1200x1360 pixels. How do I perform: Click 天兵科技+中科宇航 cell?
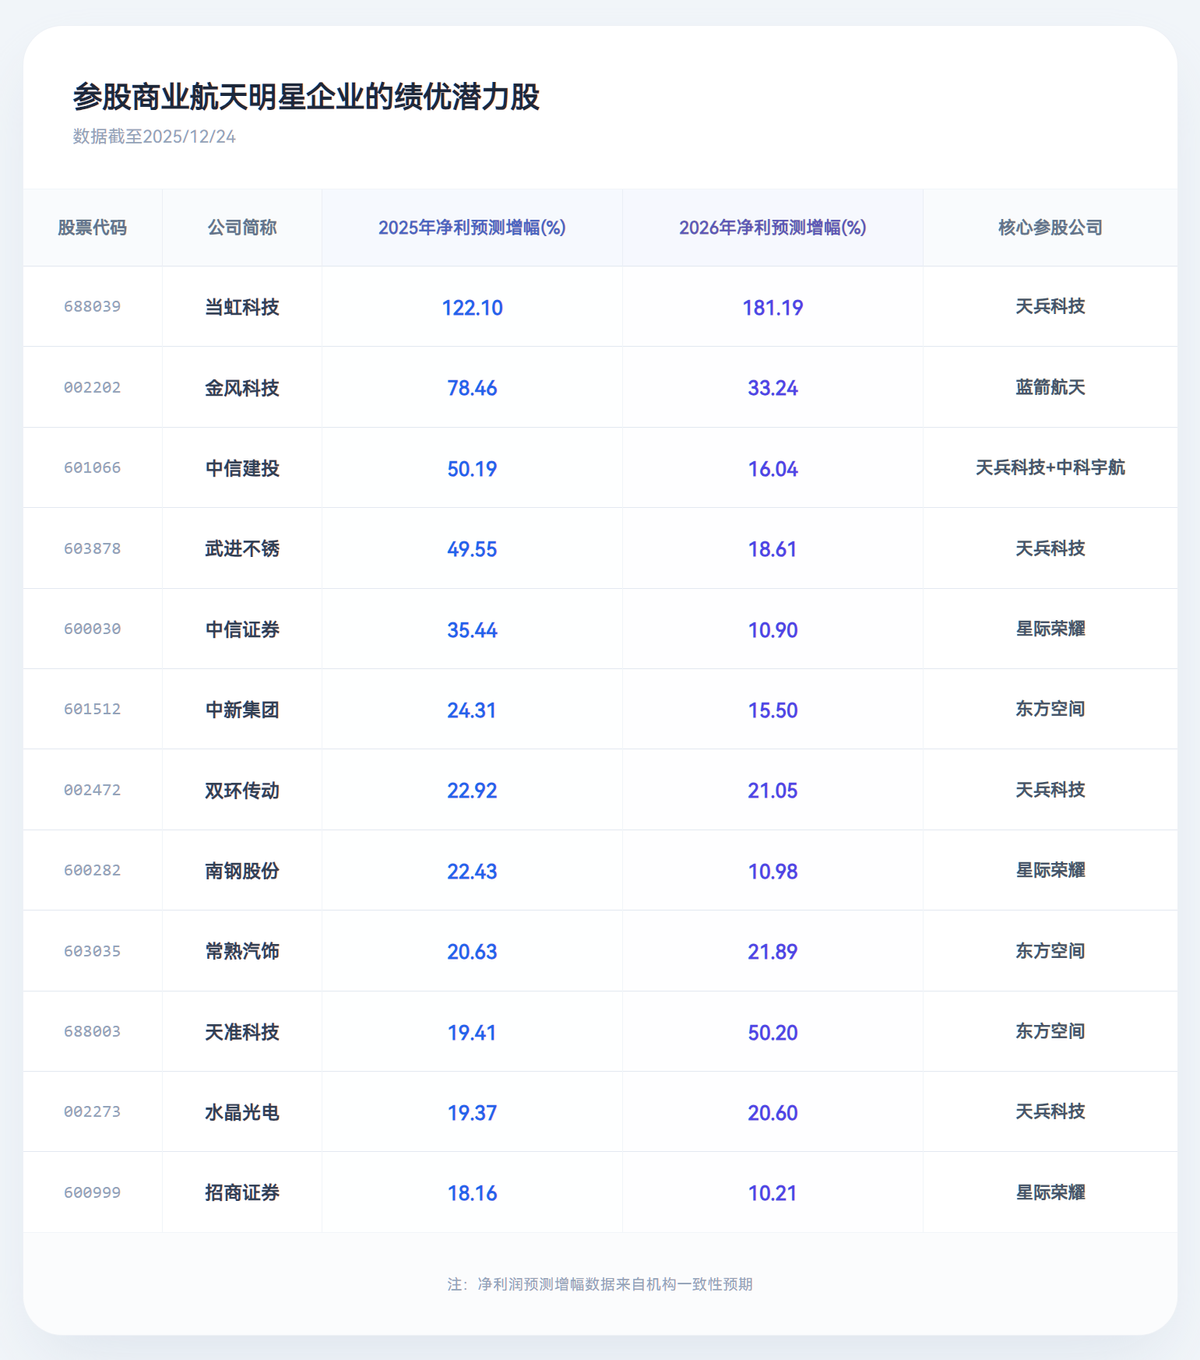(x=1050, y=468)
